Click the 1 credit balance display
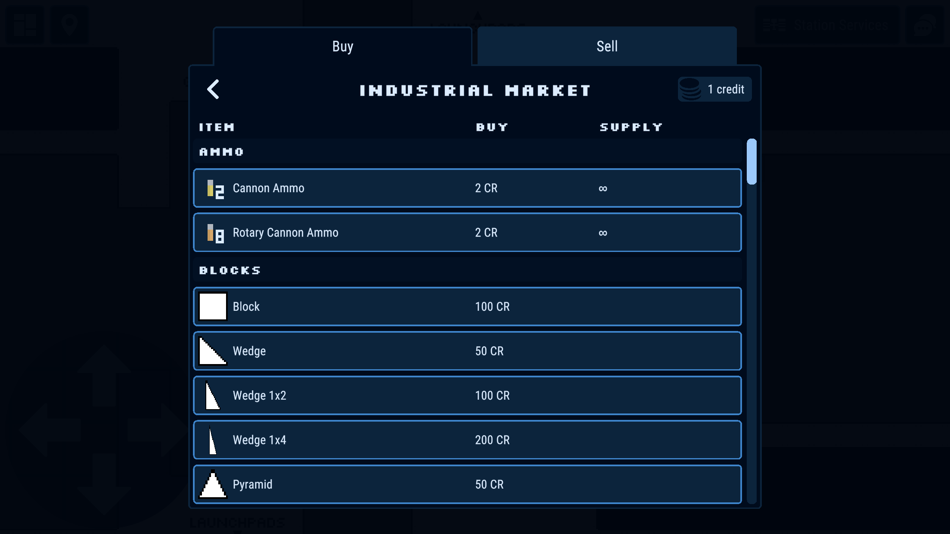The height and width of the screenshot is (534, 950). [715, 89]
